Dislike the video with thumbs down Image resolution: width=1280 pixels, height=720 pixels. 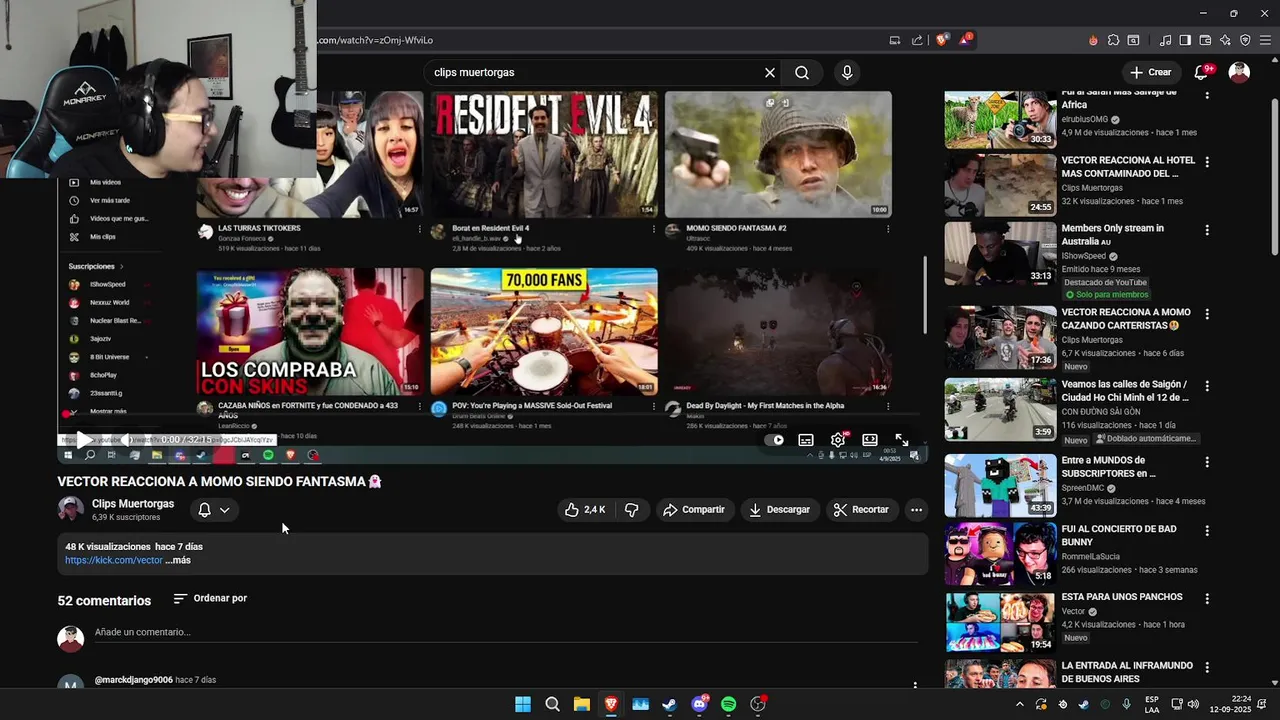pyautogui.click(x=632, y=510)
